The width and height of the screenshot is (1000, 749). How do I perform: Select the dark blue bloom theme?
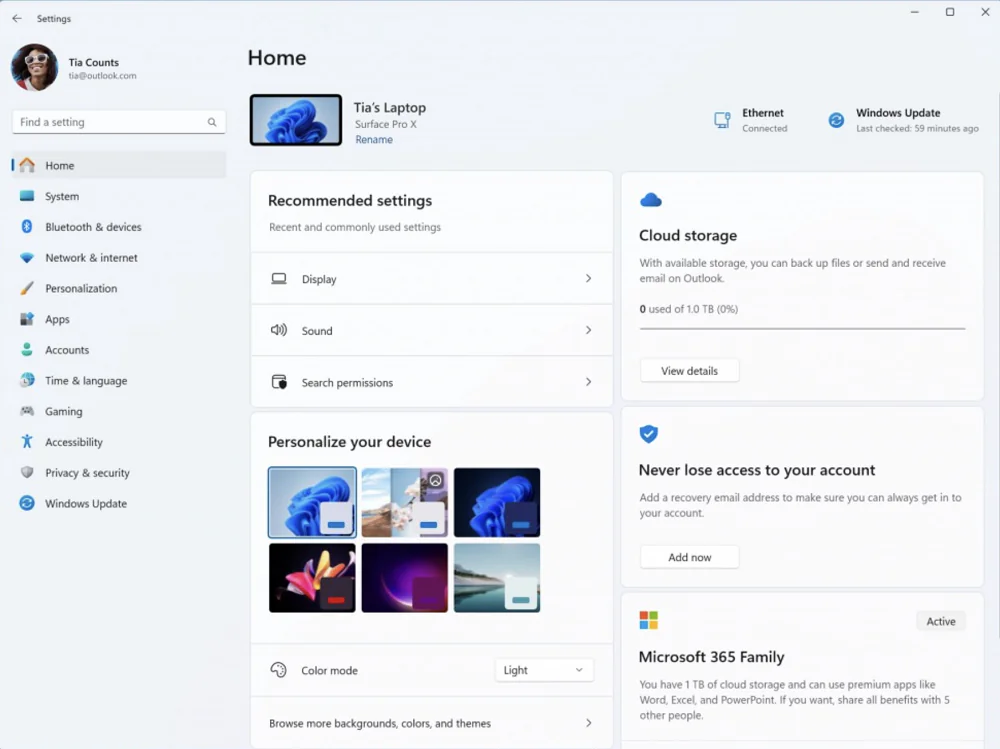tap(497, 502)
